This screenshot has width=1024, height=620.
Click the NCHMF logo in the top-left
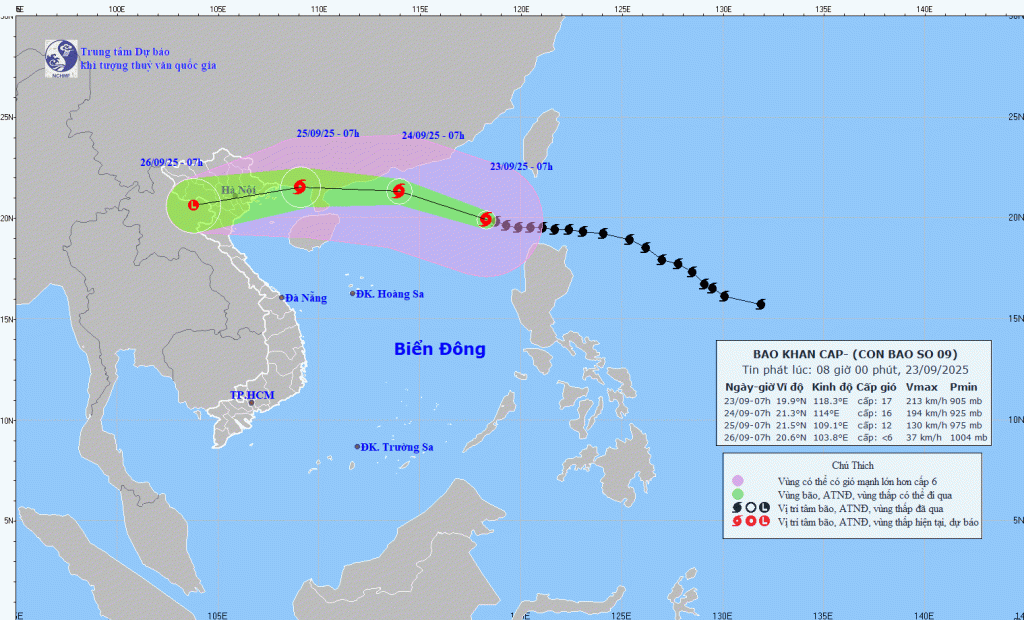pos(62,58)
